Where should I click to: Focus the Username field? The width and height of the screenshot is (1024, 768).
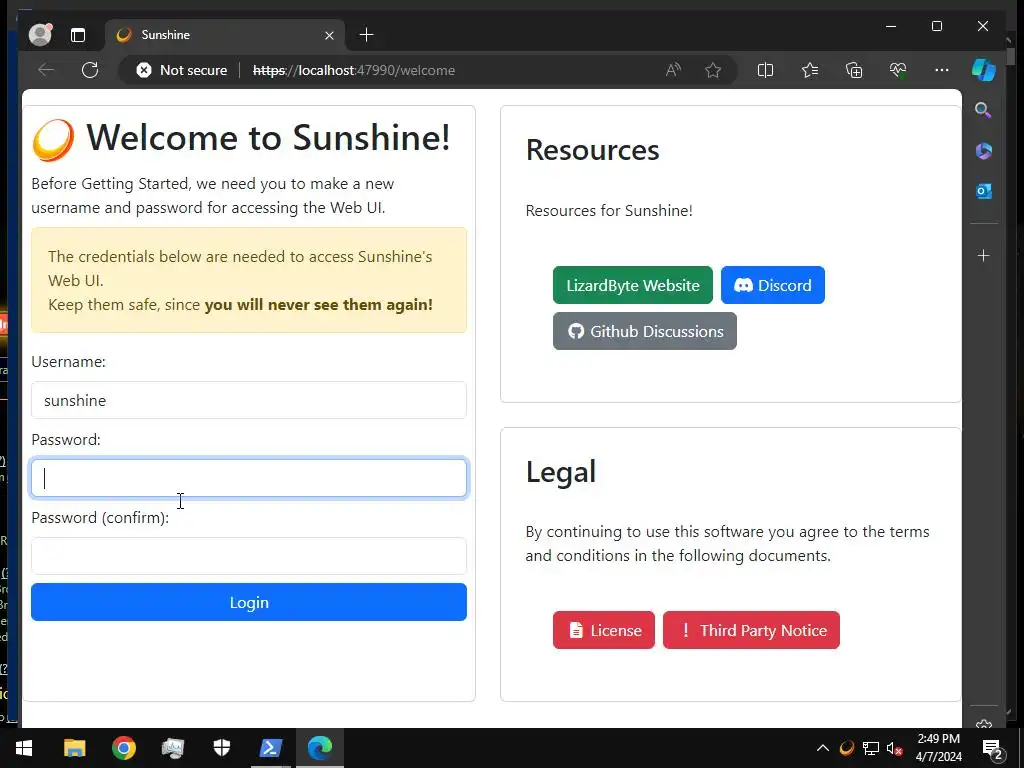click(x=249, y=400)
